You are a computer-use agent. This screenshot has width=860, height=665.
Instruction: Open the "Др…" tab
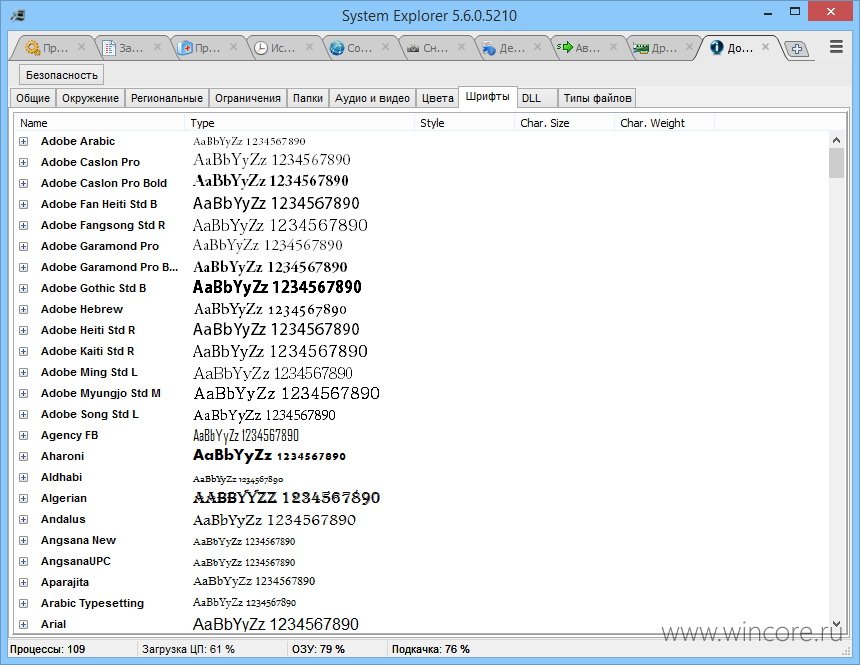658,48
